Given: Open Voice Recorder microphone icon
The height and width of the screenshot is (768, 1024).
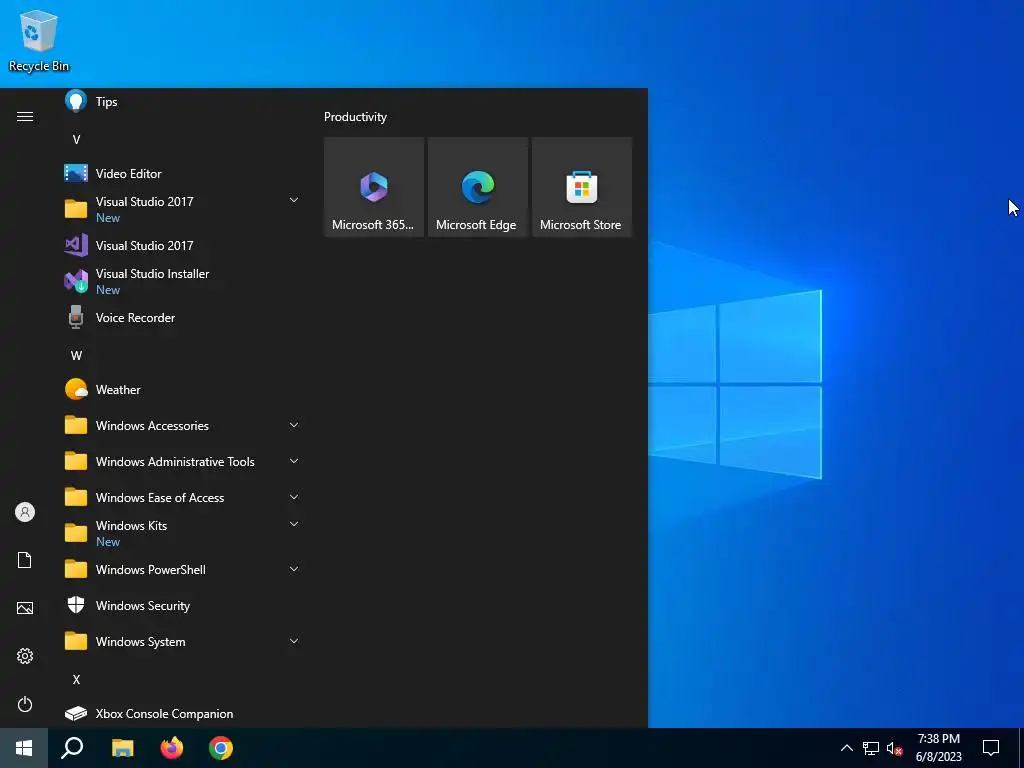Looking at the screenshot, I should pyautogui.click(x=76, y=317).
